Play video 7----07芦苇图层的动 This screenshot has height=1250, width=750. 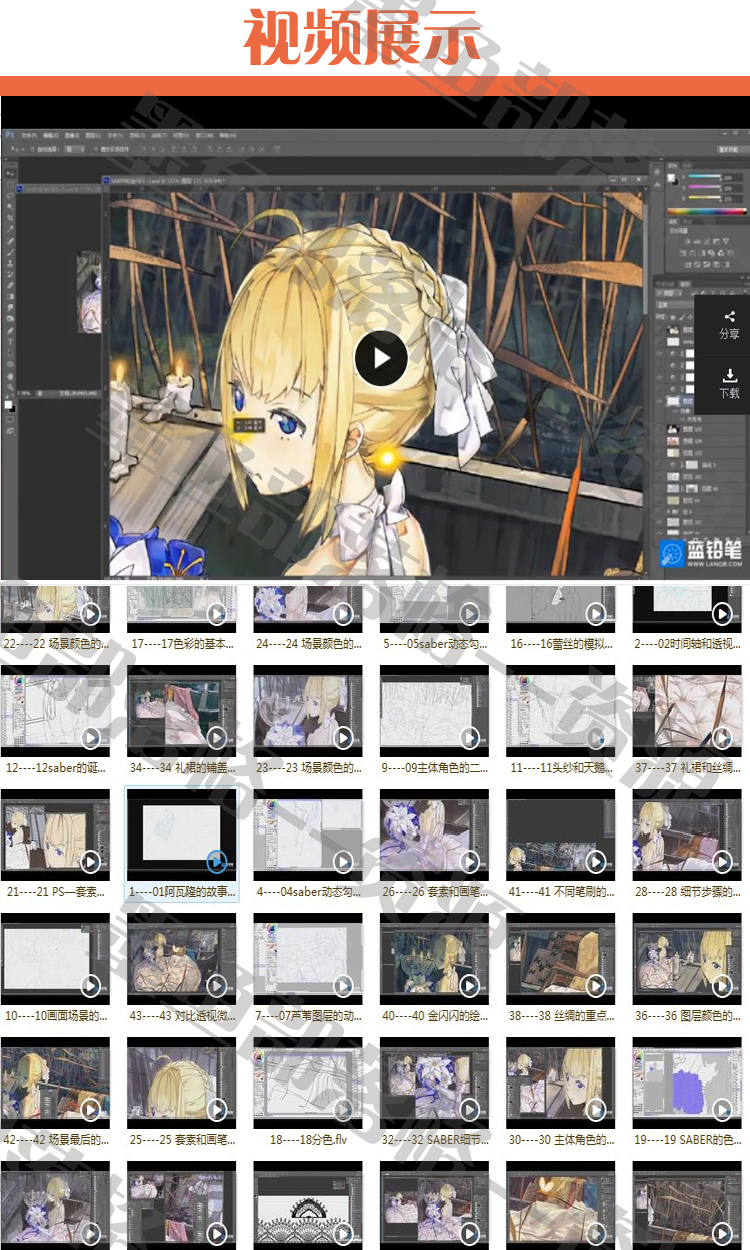[344, 985]
